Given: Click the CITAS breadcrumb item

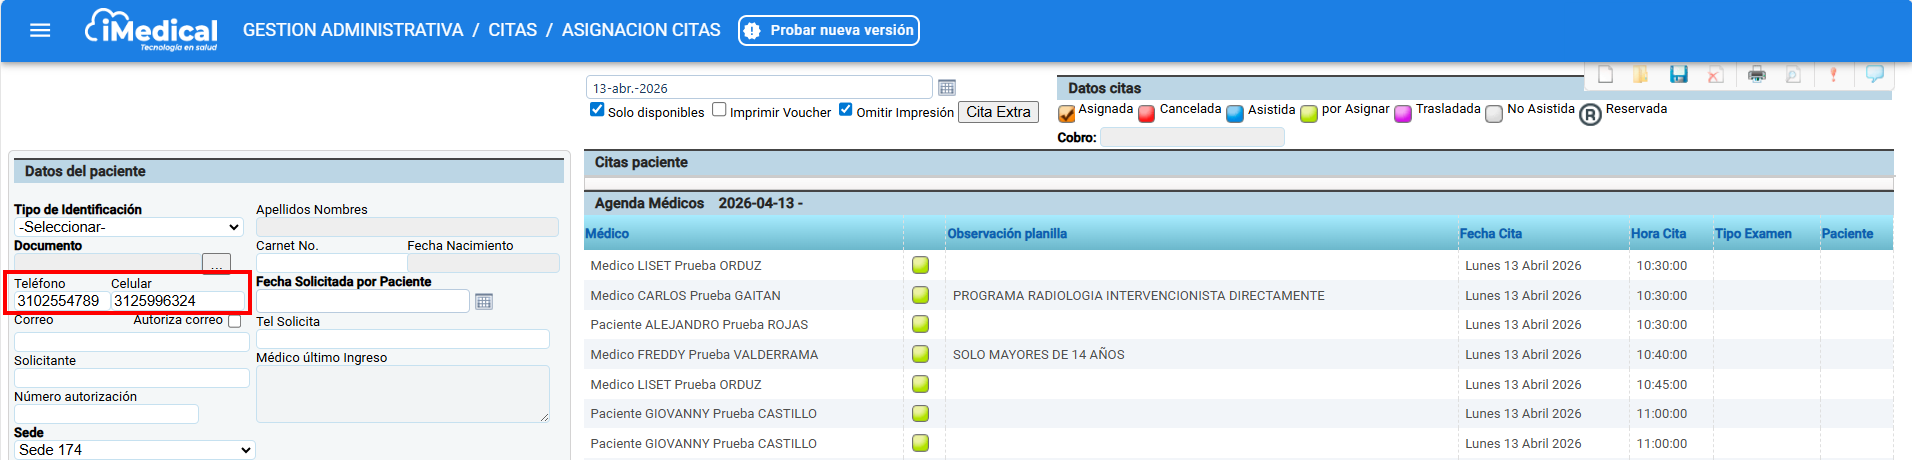Looking at the screenshot, I should point(512,30).
